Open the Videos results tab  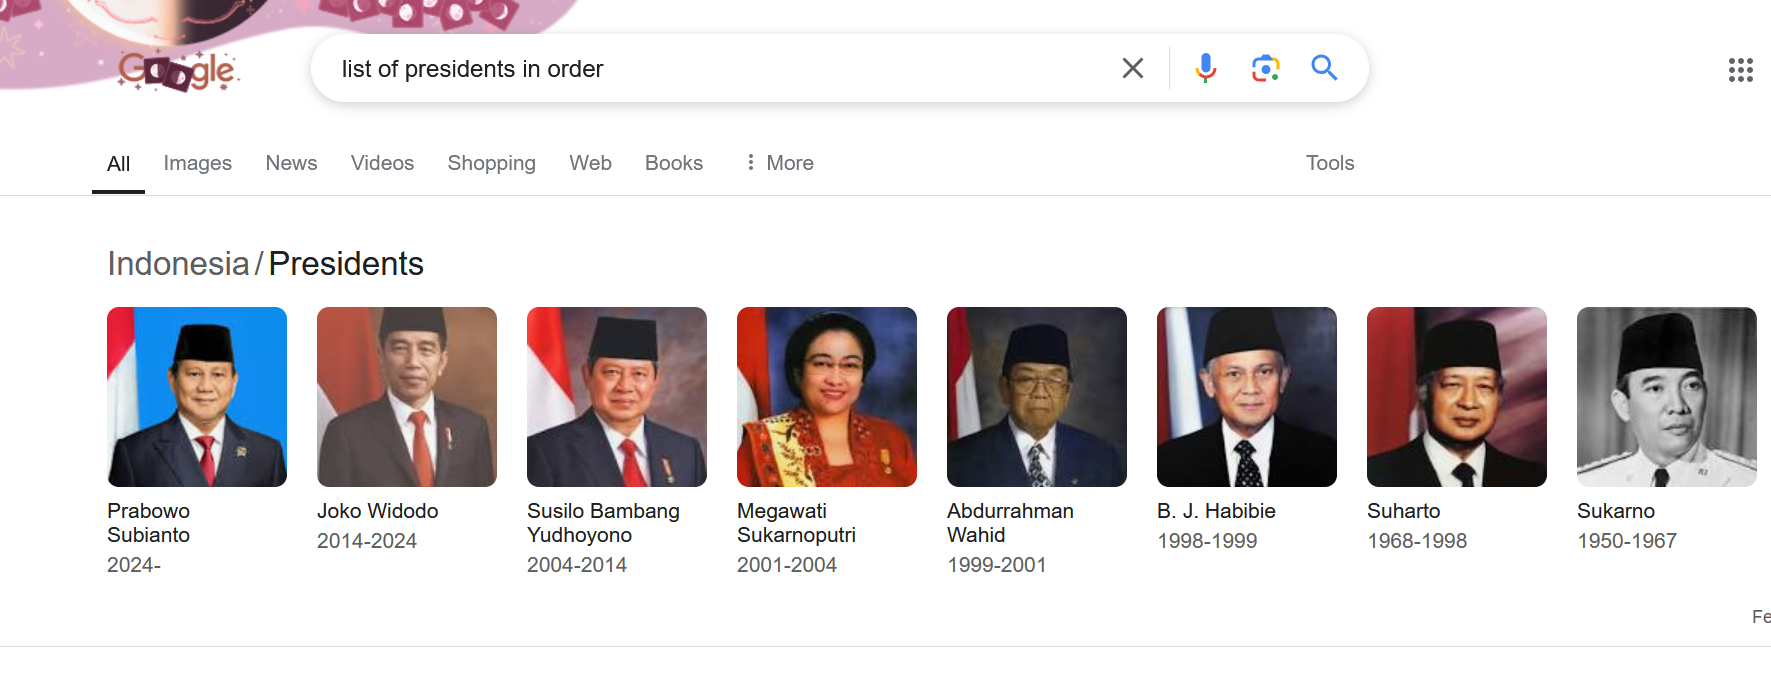(x=382, y=163)
